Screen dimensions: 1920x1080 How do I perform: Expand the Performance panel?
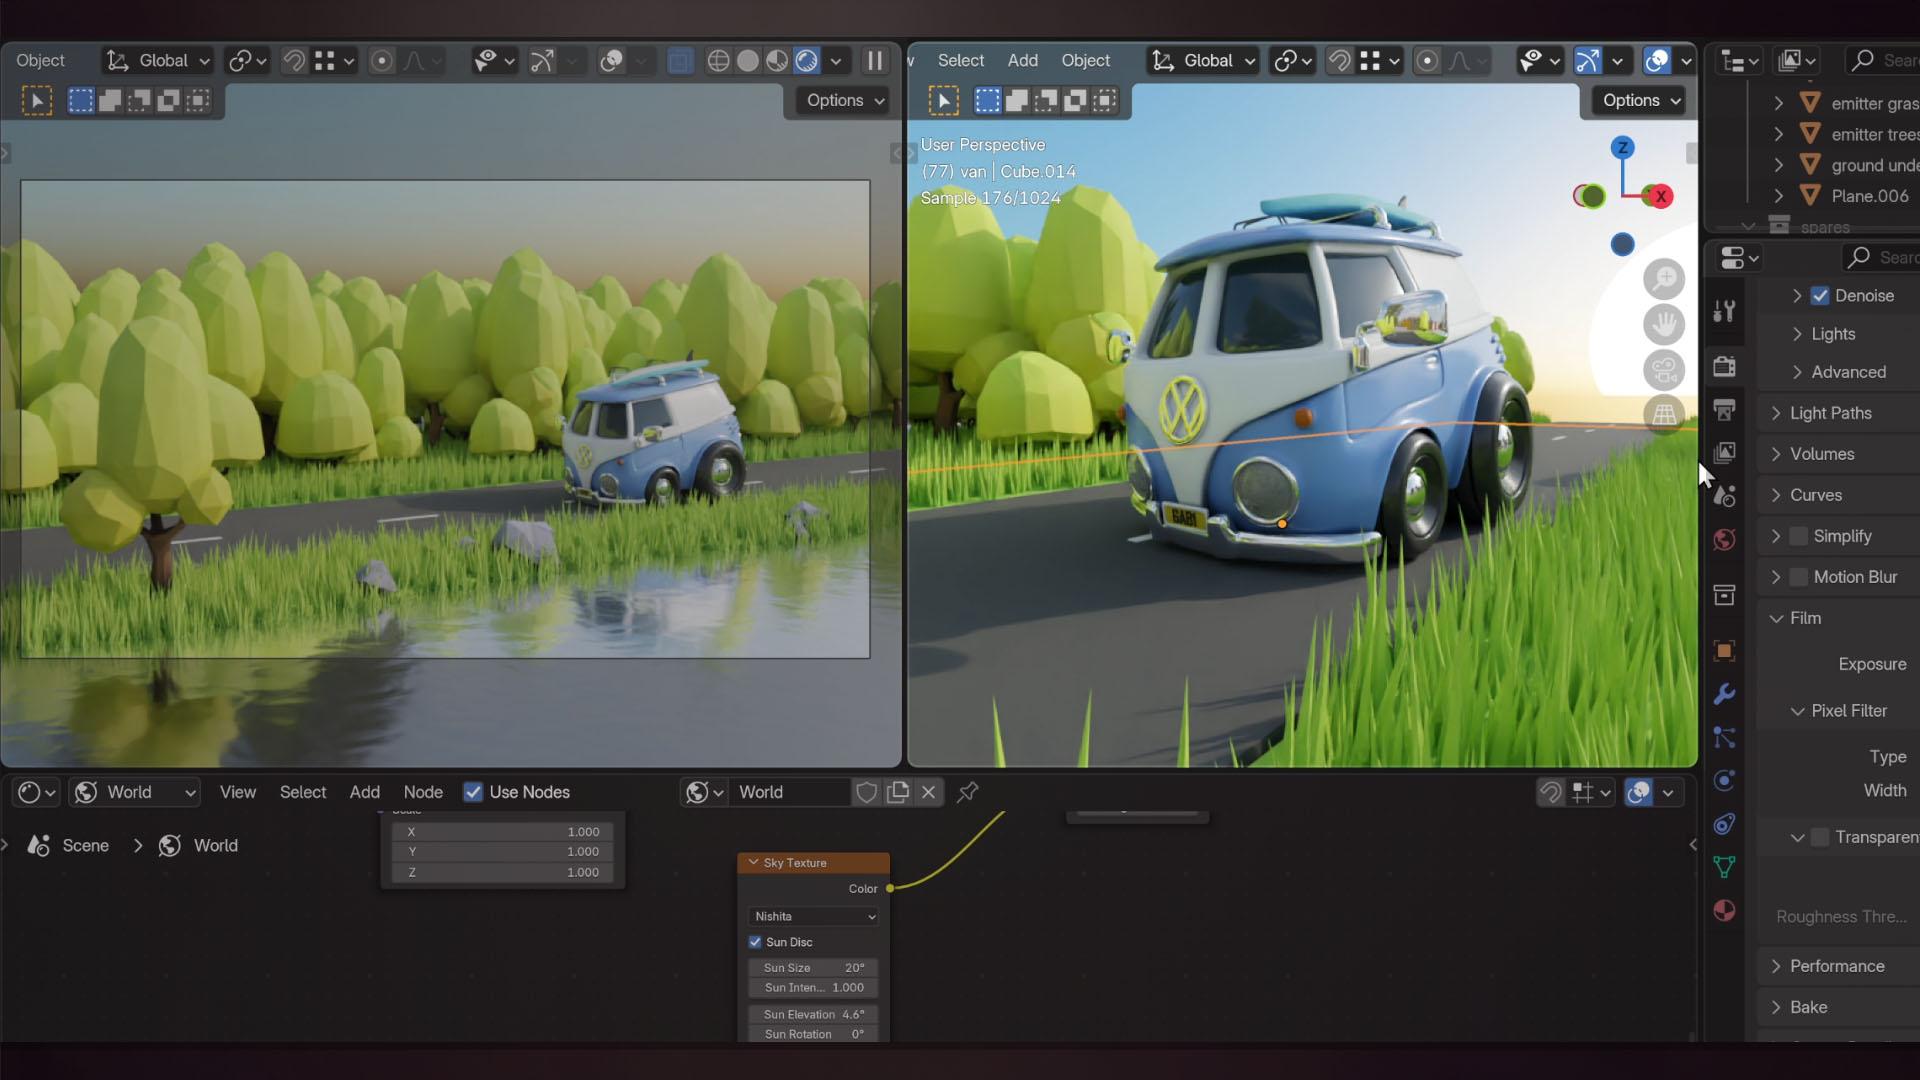coord(1836,966)
